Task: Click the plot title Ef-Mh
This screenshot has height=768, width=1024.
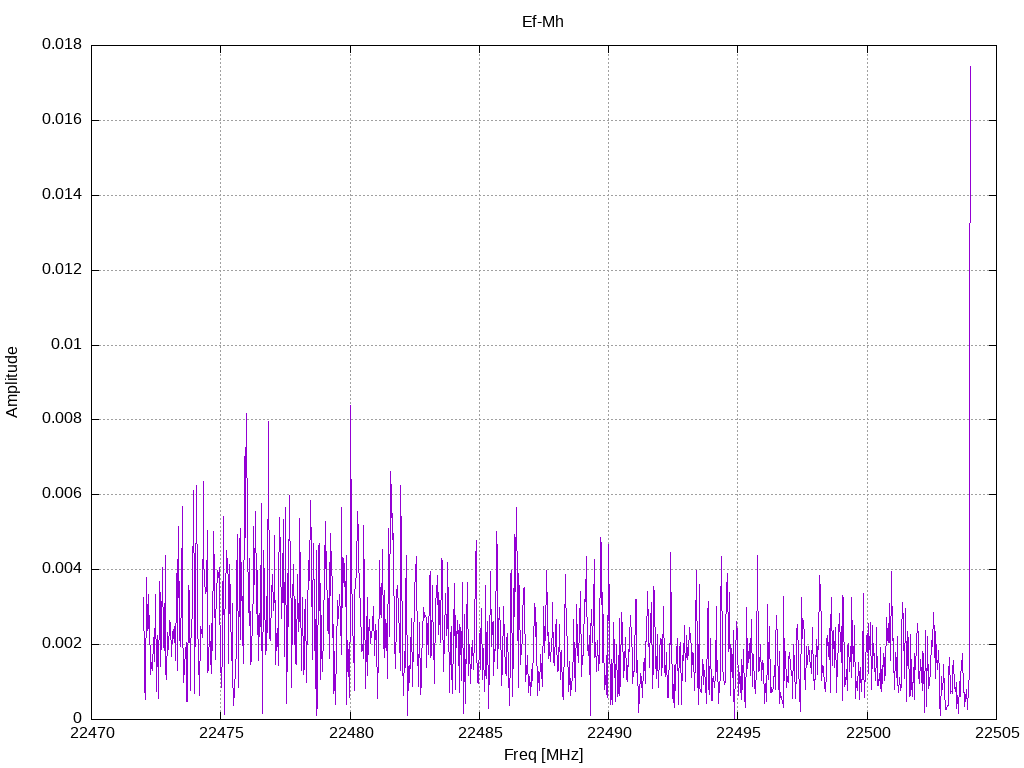Action: coord(543,21)
